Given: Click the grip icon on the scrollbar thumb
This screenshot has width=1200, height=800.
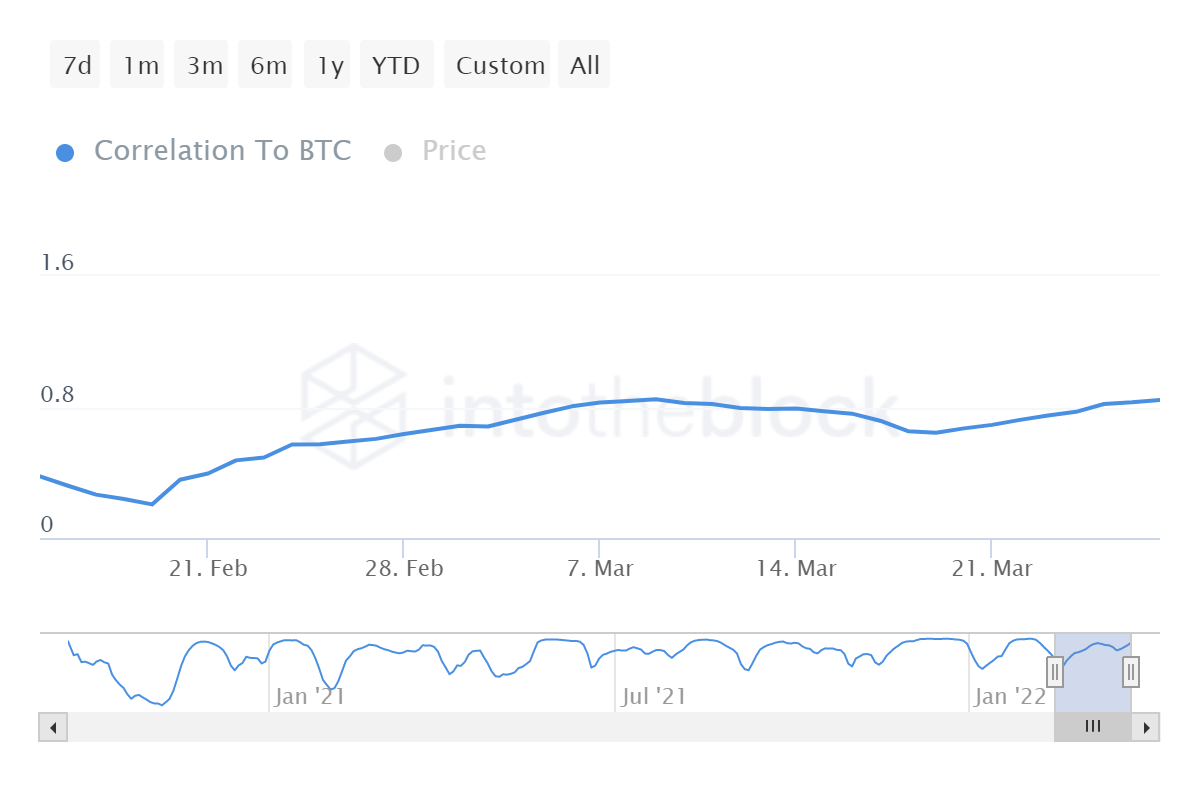Looking at the screenshot, I should pyautogui.click(x=1092, y=727).
